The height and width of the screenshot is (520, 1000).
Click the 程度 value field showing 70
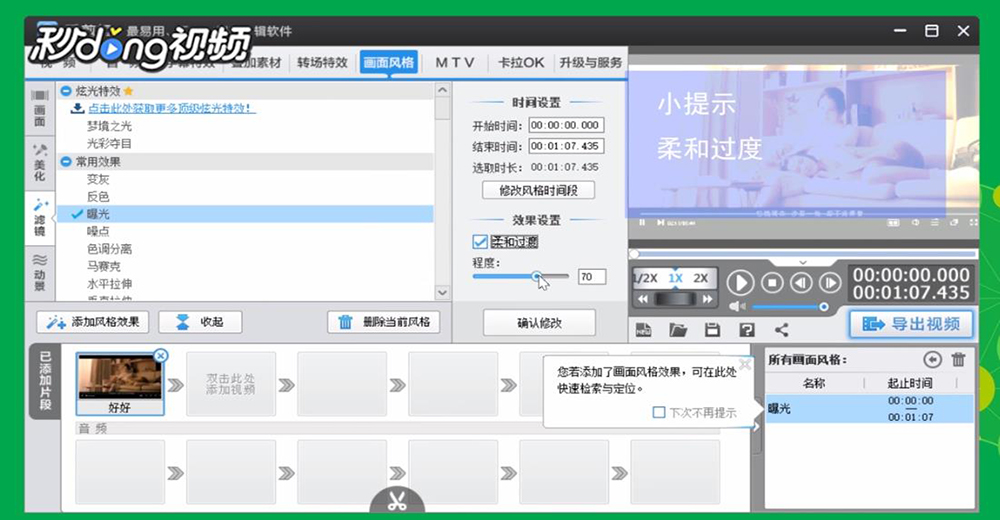(x=591, y=276)
